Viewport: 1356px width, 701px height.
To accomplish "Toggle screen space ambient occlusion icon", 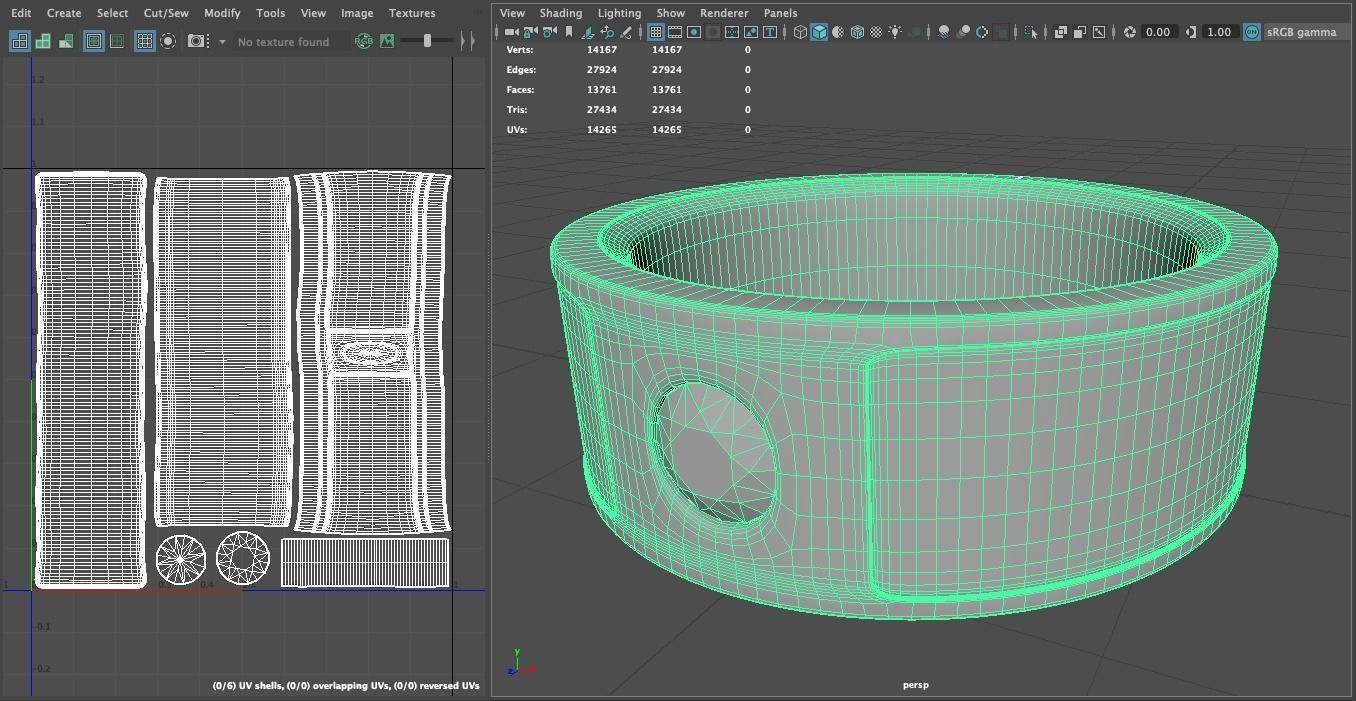I will point(944,32).
